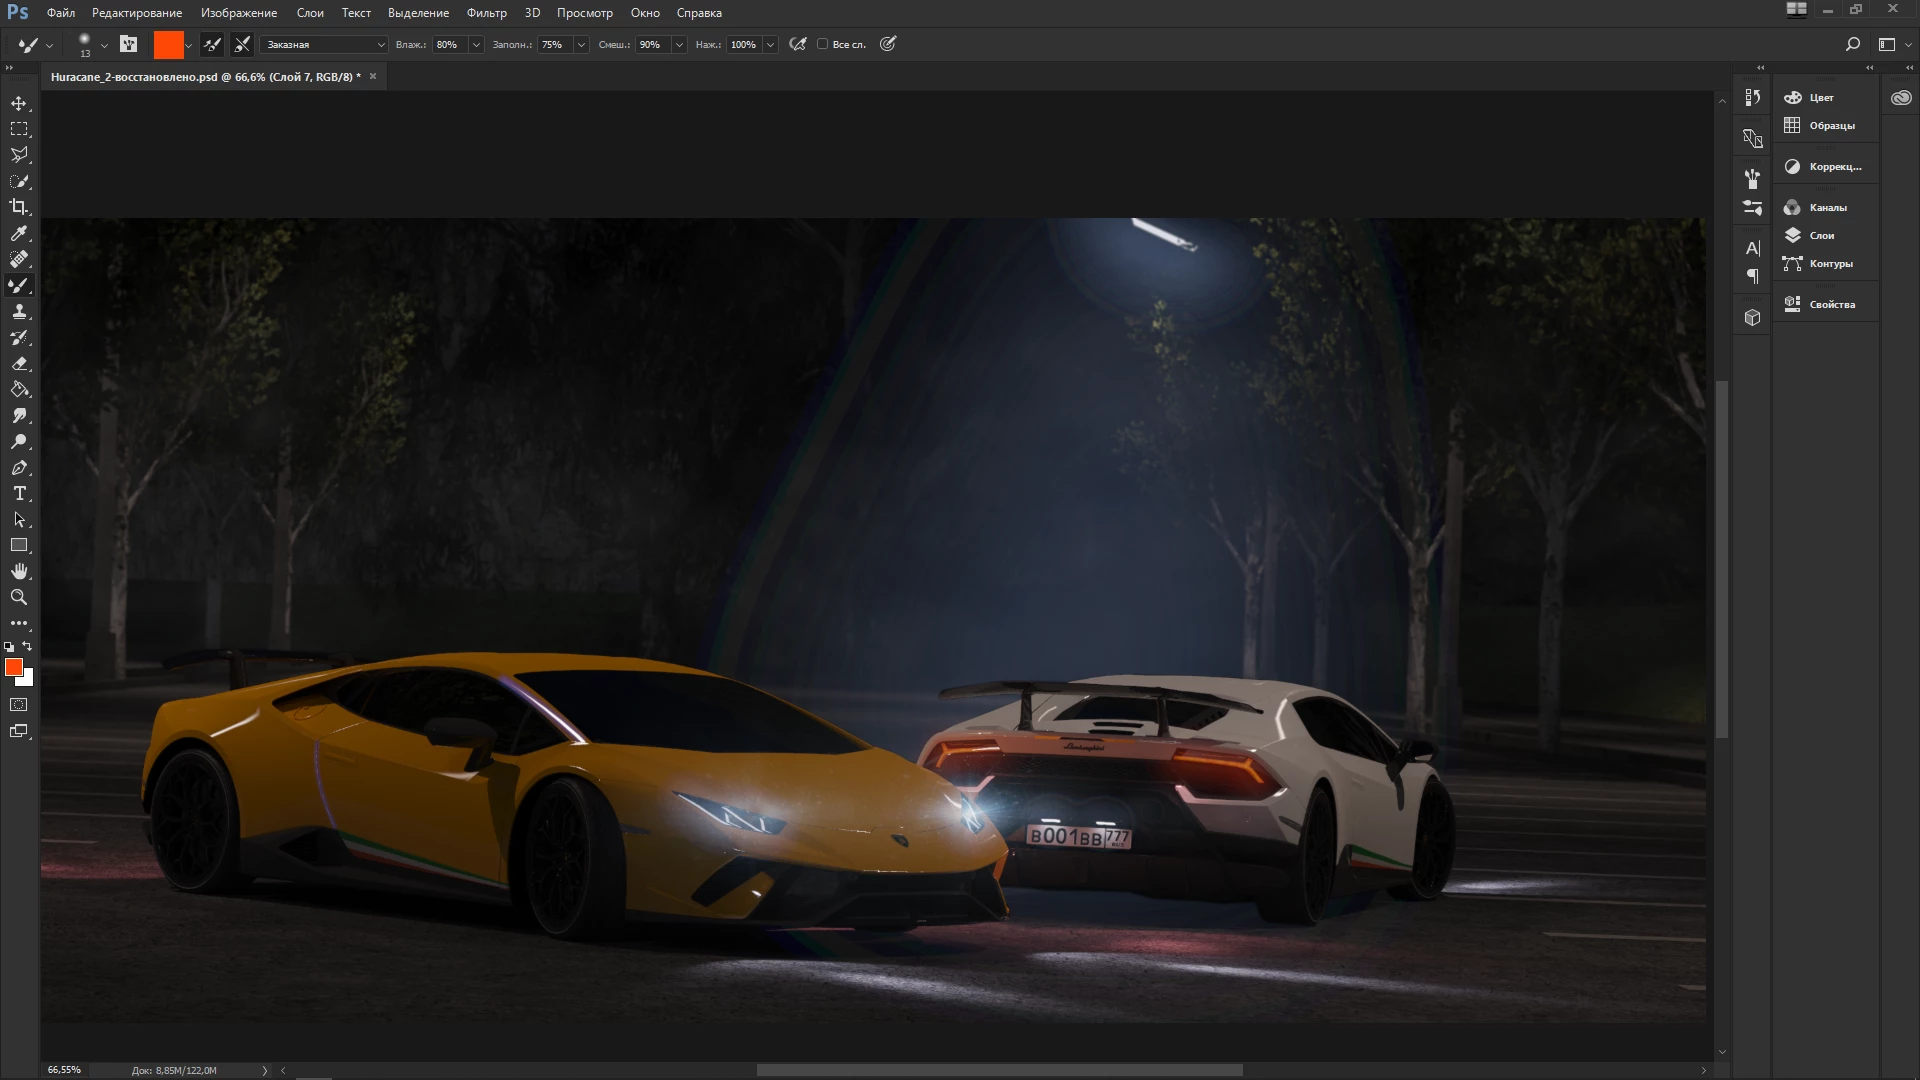Select the Hand tool

pos(19,571)
